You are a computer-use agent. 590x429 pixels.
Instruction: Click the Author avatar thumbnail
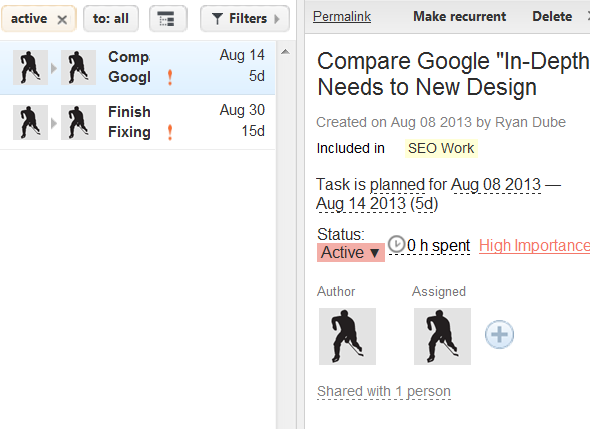[347, 336]
